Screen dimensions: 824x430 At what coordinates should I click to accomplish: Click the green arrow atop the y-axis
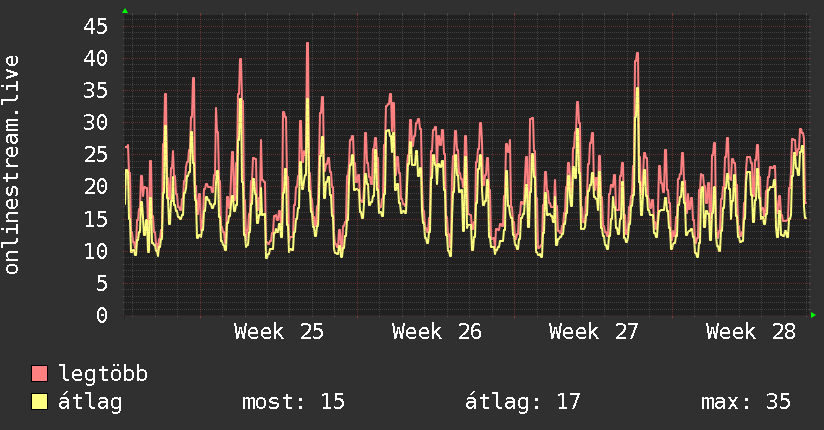pos(125,11)
